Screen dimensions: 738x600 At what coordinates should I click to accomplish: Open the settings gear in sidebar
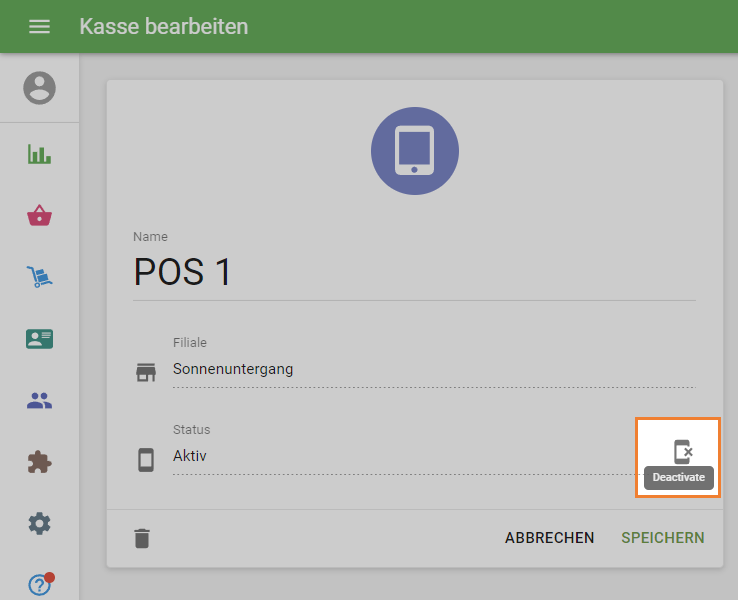39,523
